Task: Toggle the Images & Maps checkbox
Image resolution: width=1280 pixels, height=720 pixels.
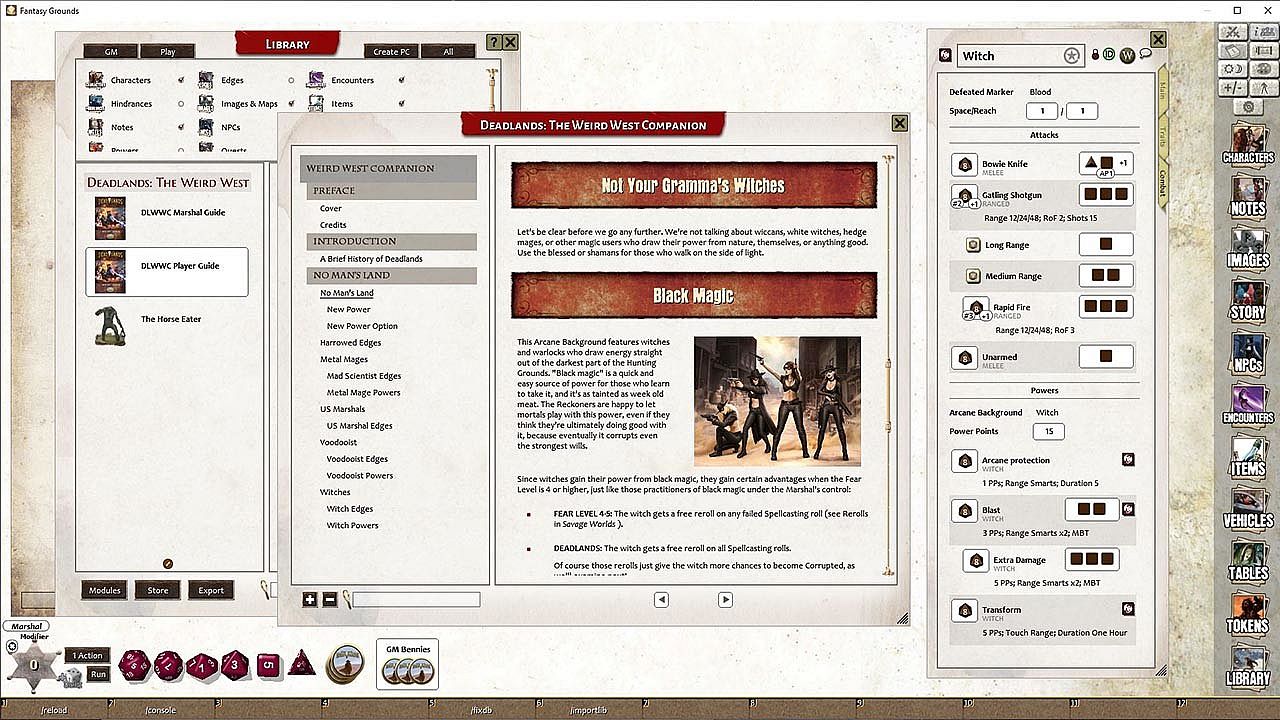Action: 291,104
